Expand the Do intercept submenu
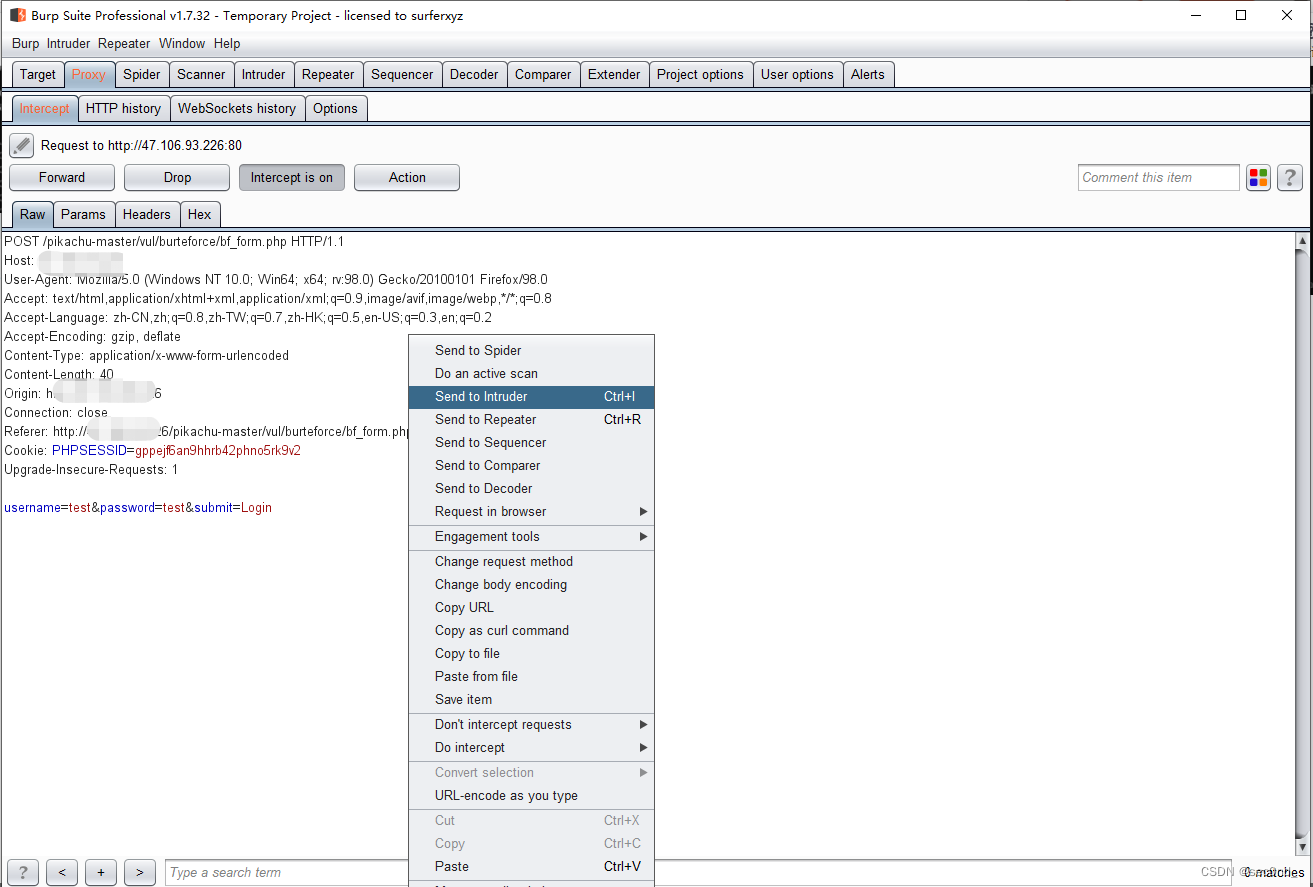 pyautogui.click(x=531, y=747)
